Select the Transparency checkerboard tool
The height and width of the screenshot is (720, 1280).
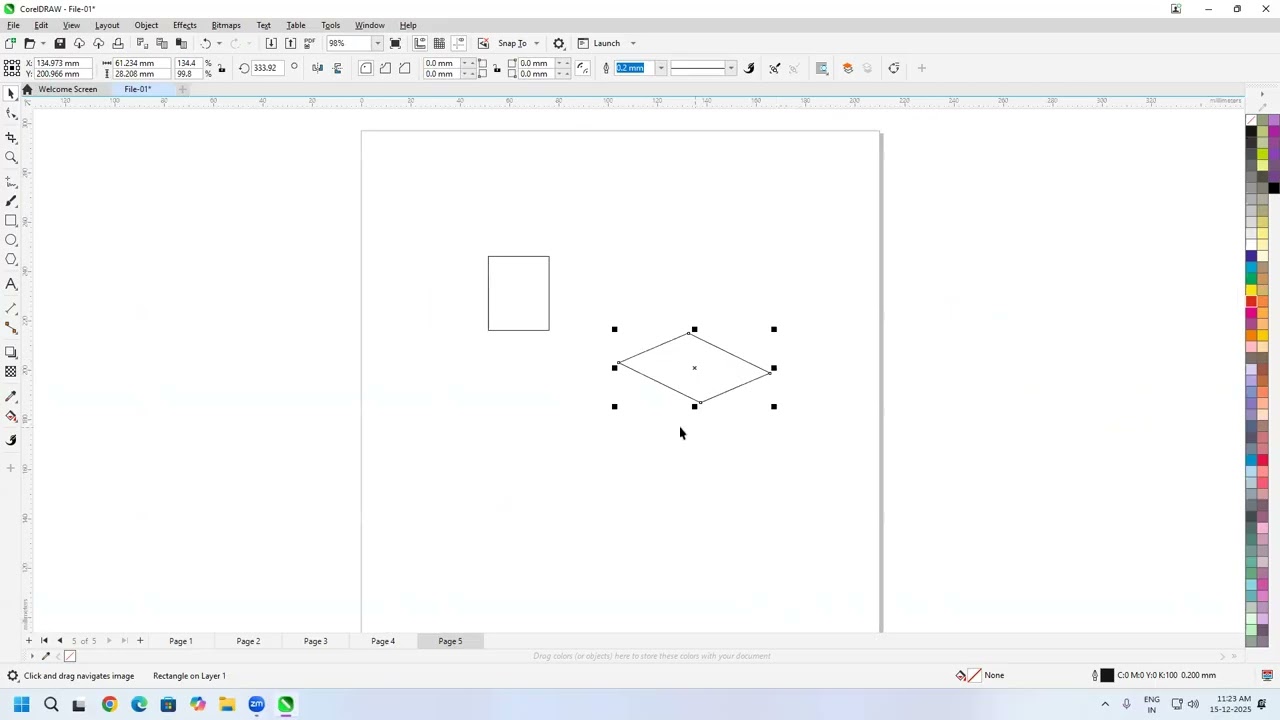click(11, 372)
